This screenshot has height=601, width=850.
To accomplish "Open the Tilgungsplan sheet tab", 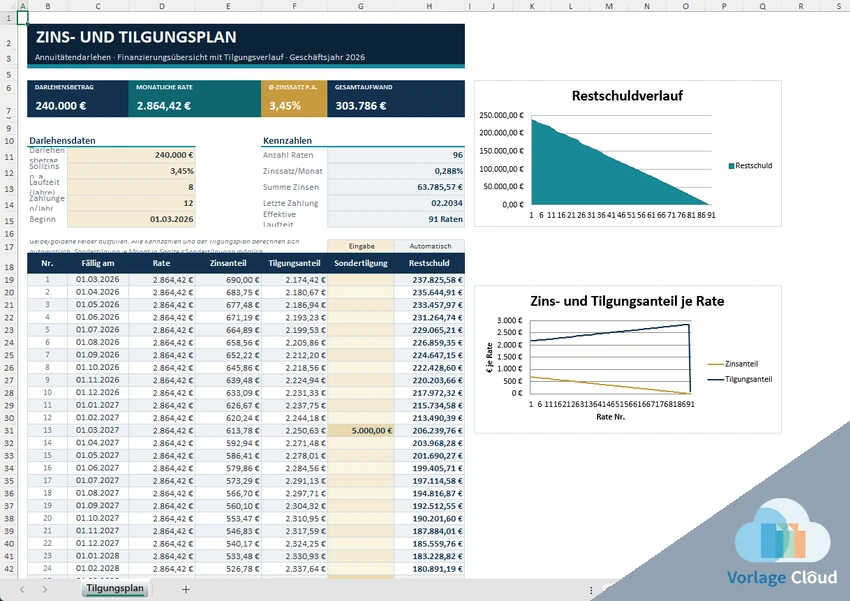I will 115,589.
